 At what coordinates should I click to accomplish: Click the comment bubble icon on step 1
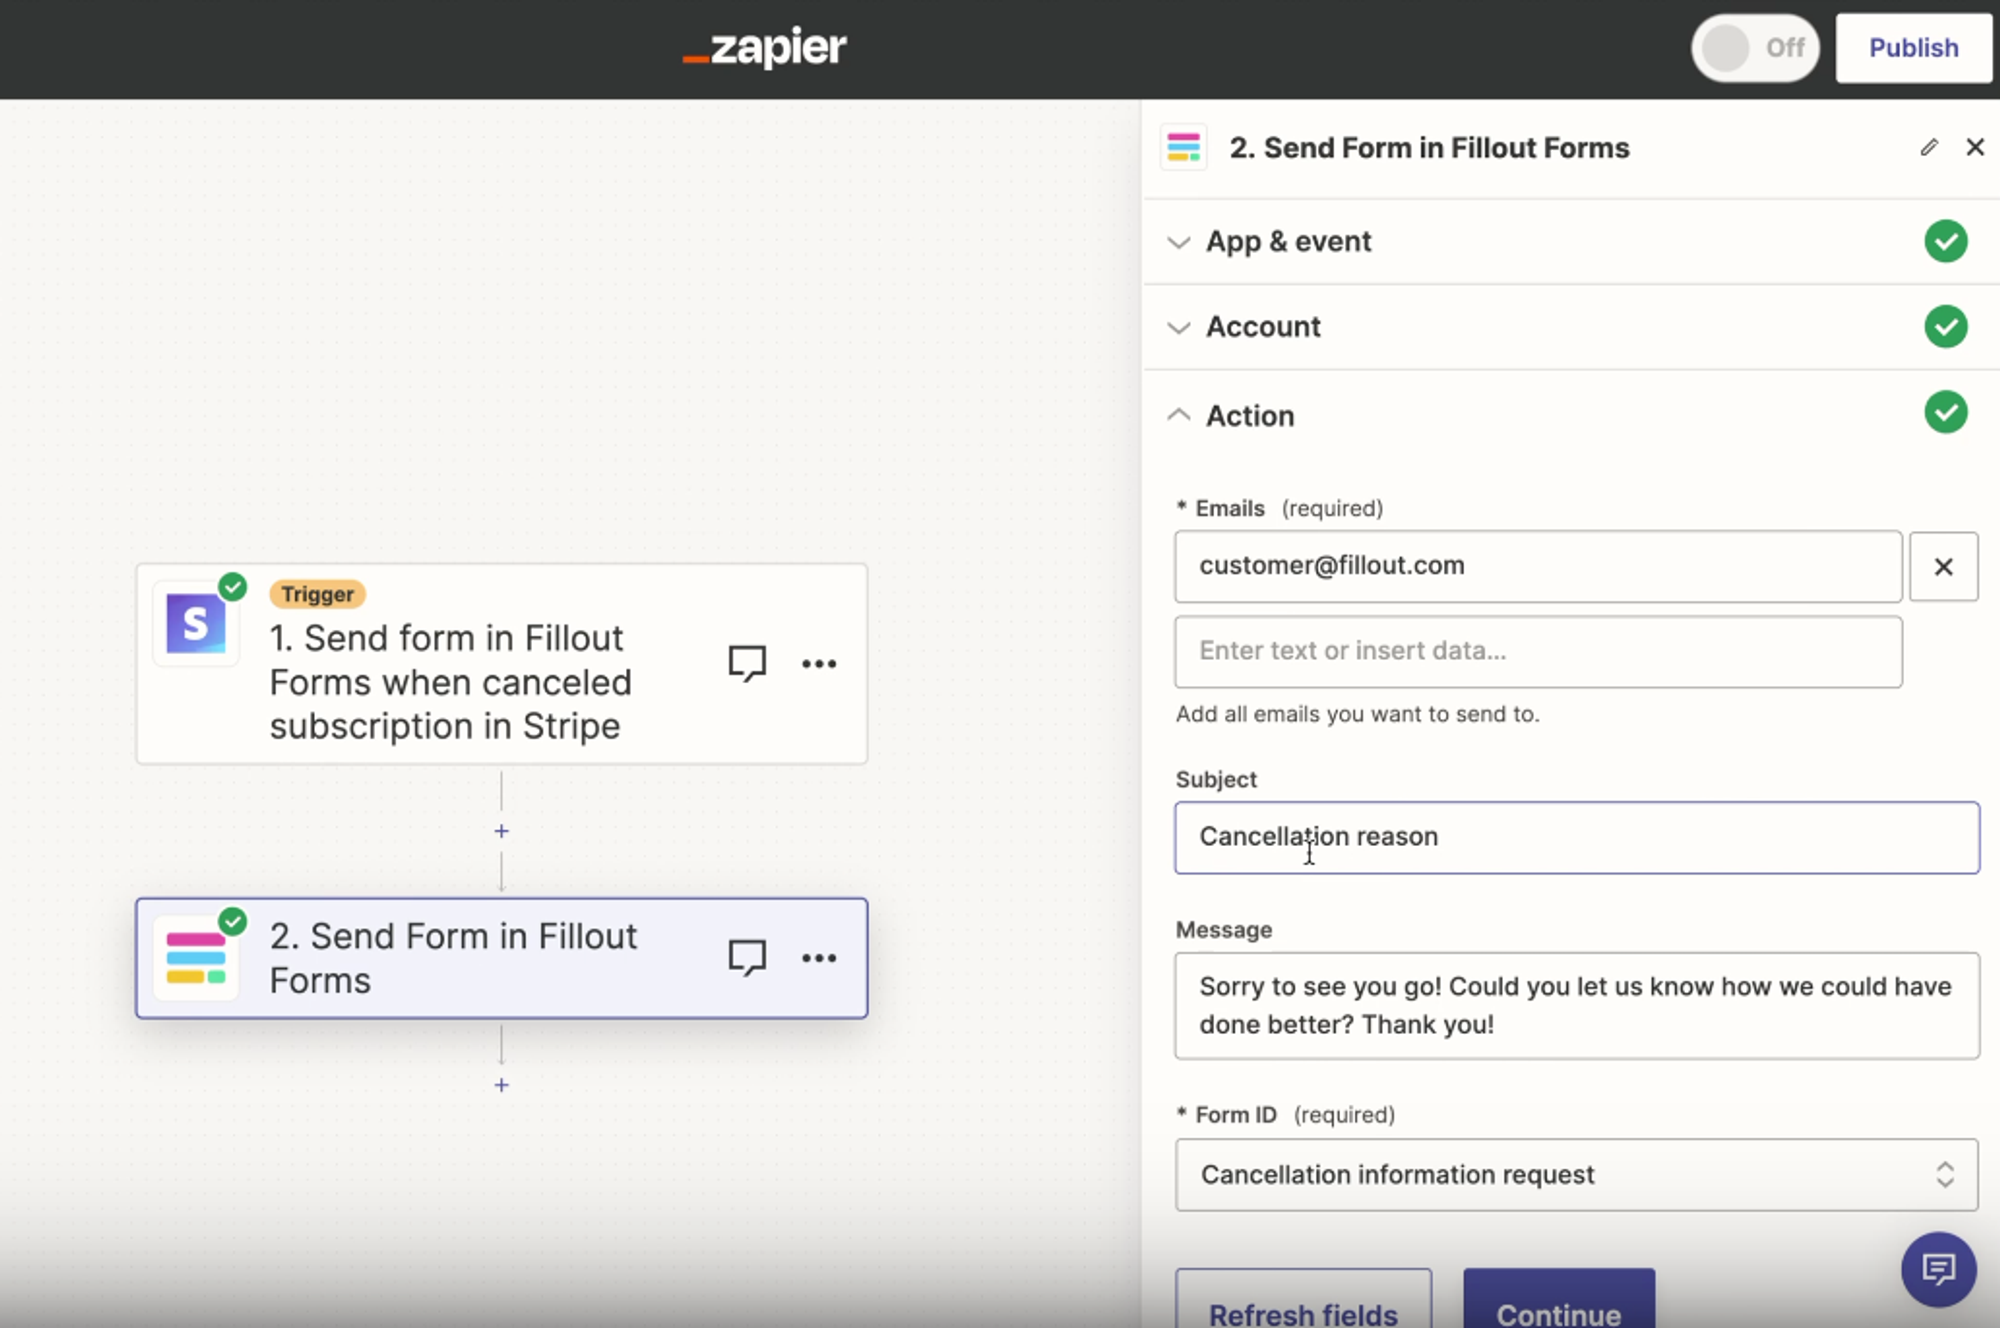click(x=748, y=663)
